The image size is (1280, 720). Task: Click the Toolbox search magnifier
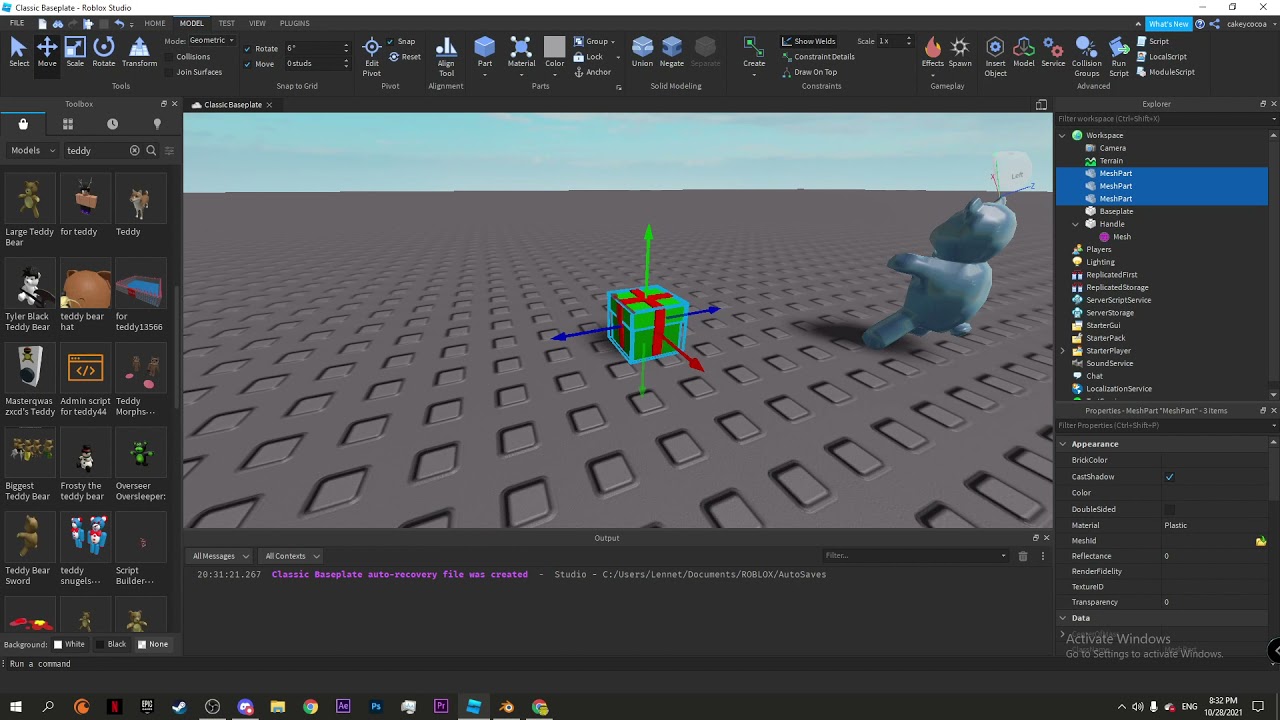(x=151, y=151)
